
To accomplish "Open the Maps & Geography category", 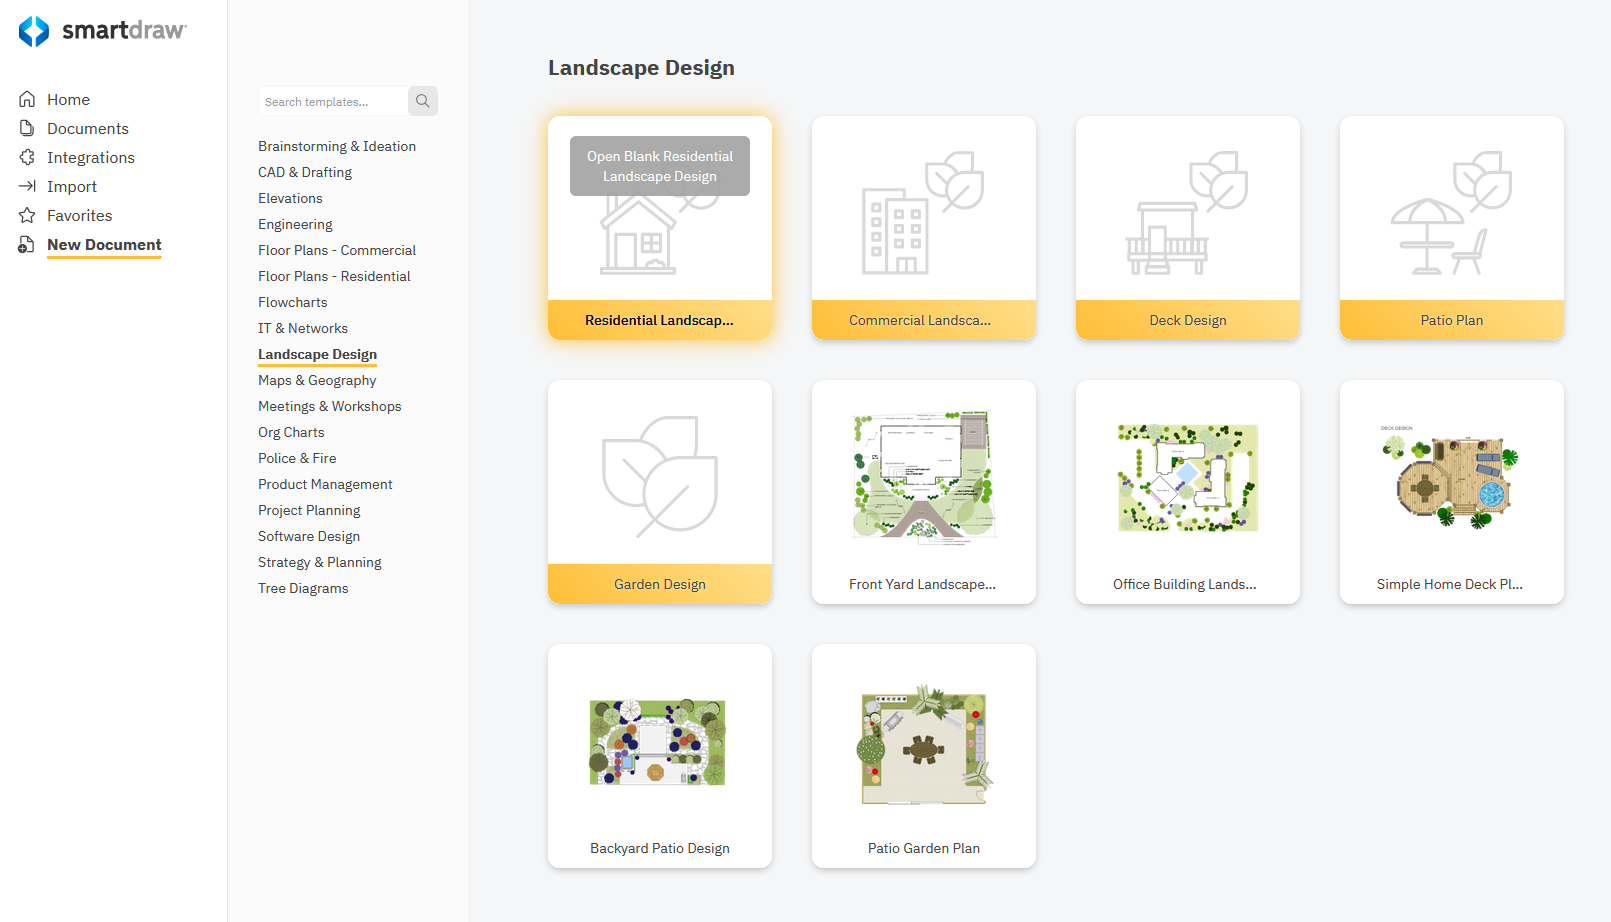I will click(x=317, y=380).
